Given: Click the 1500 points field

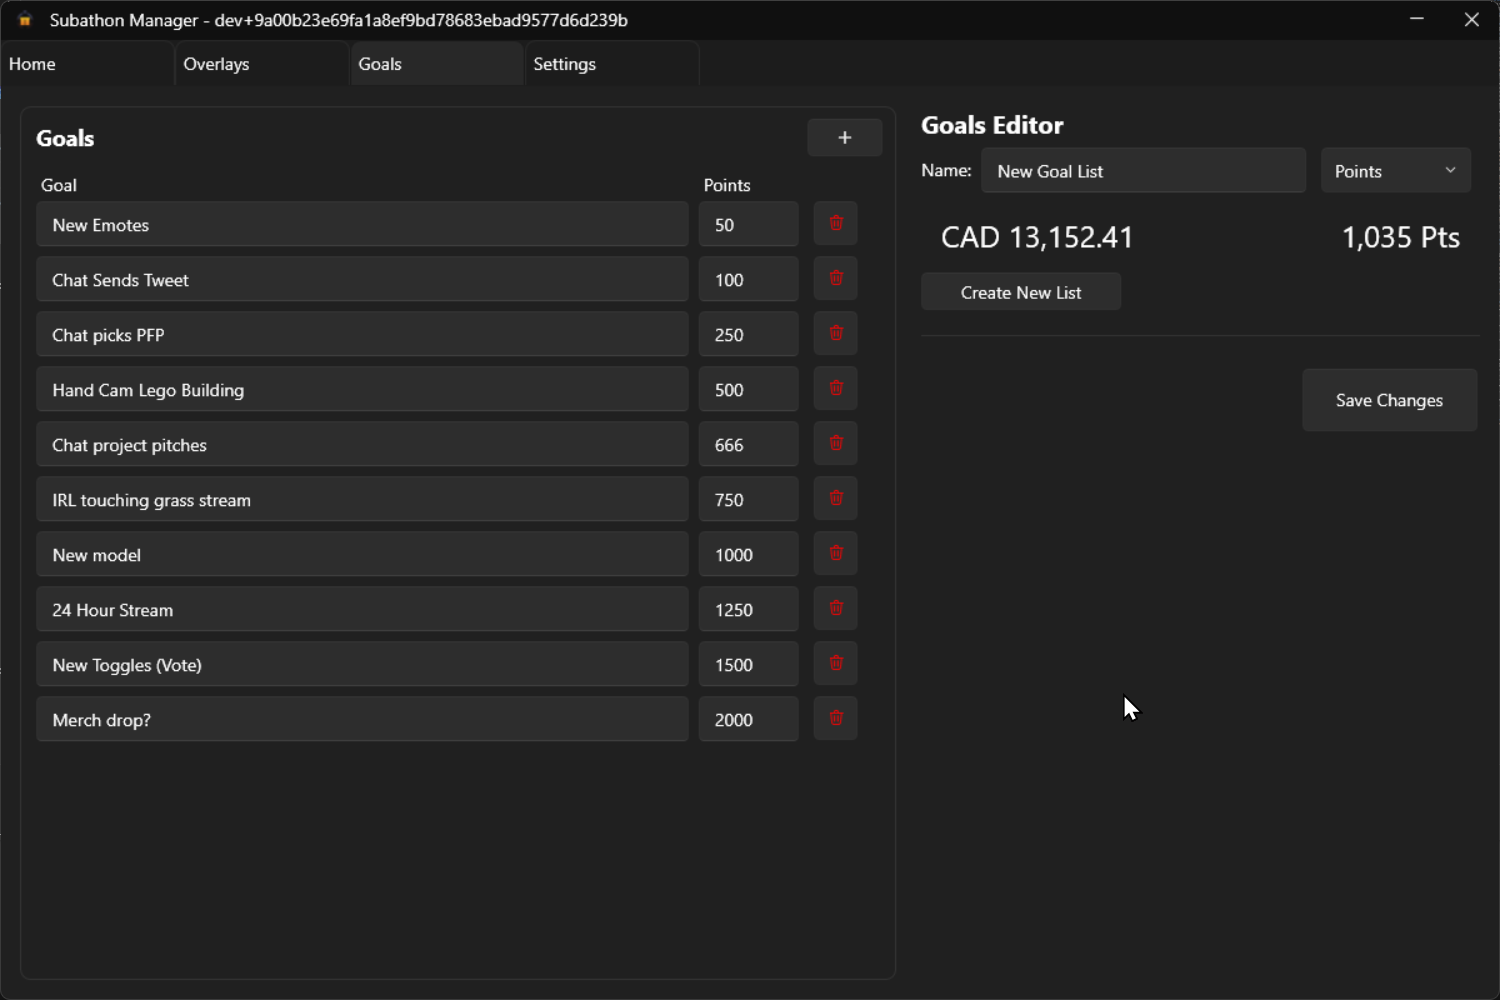Looking at the screenshot, I should 748,665.
